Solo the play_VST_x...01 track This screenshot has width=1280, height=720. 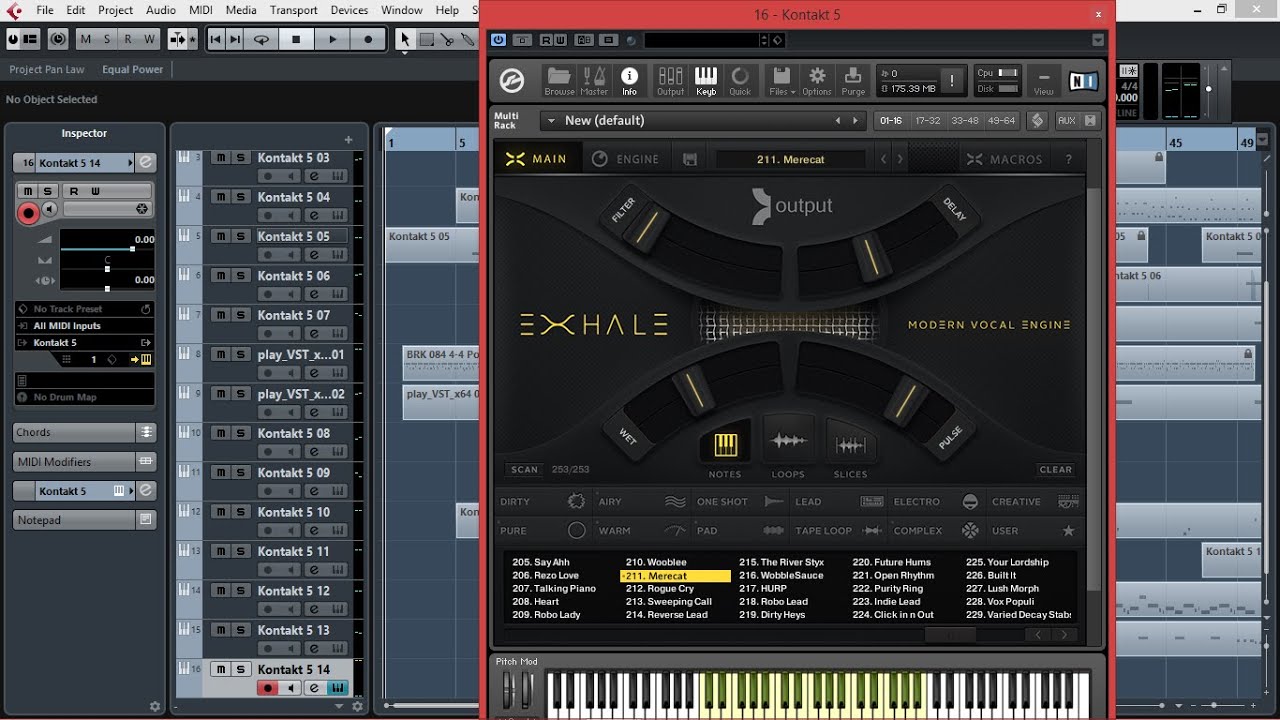[240, 354]
